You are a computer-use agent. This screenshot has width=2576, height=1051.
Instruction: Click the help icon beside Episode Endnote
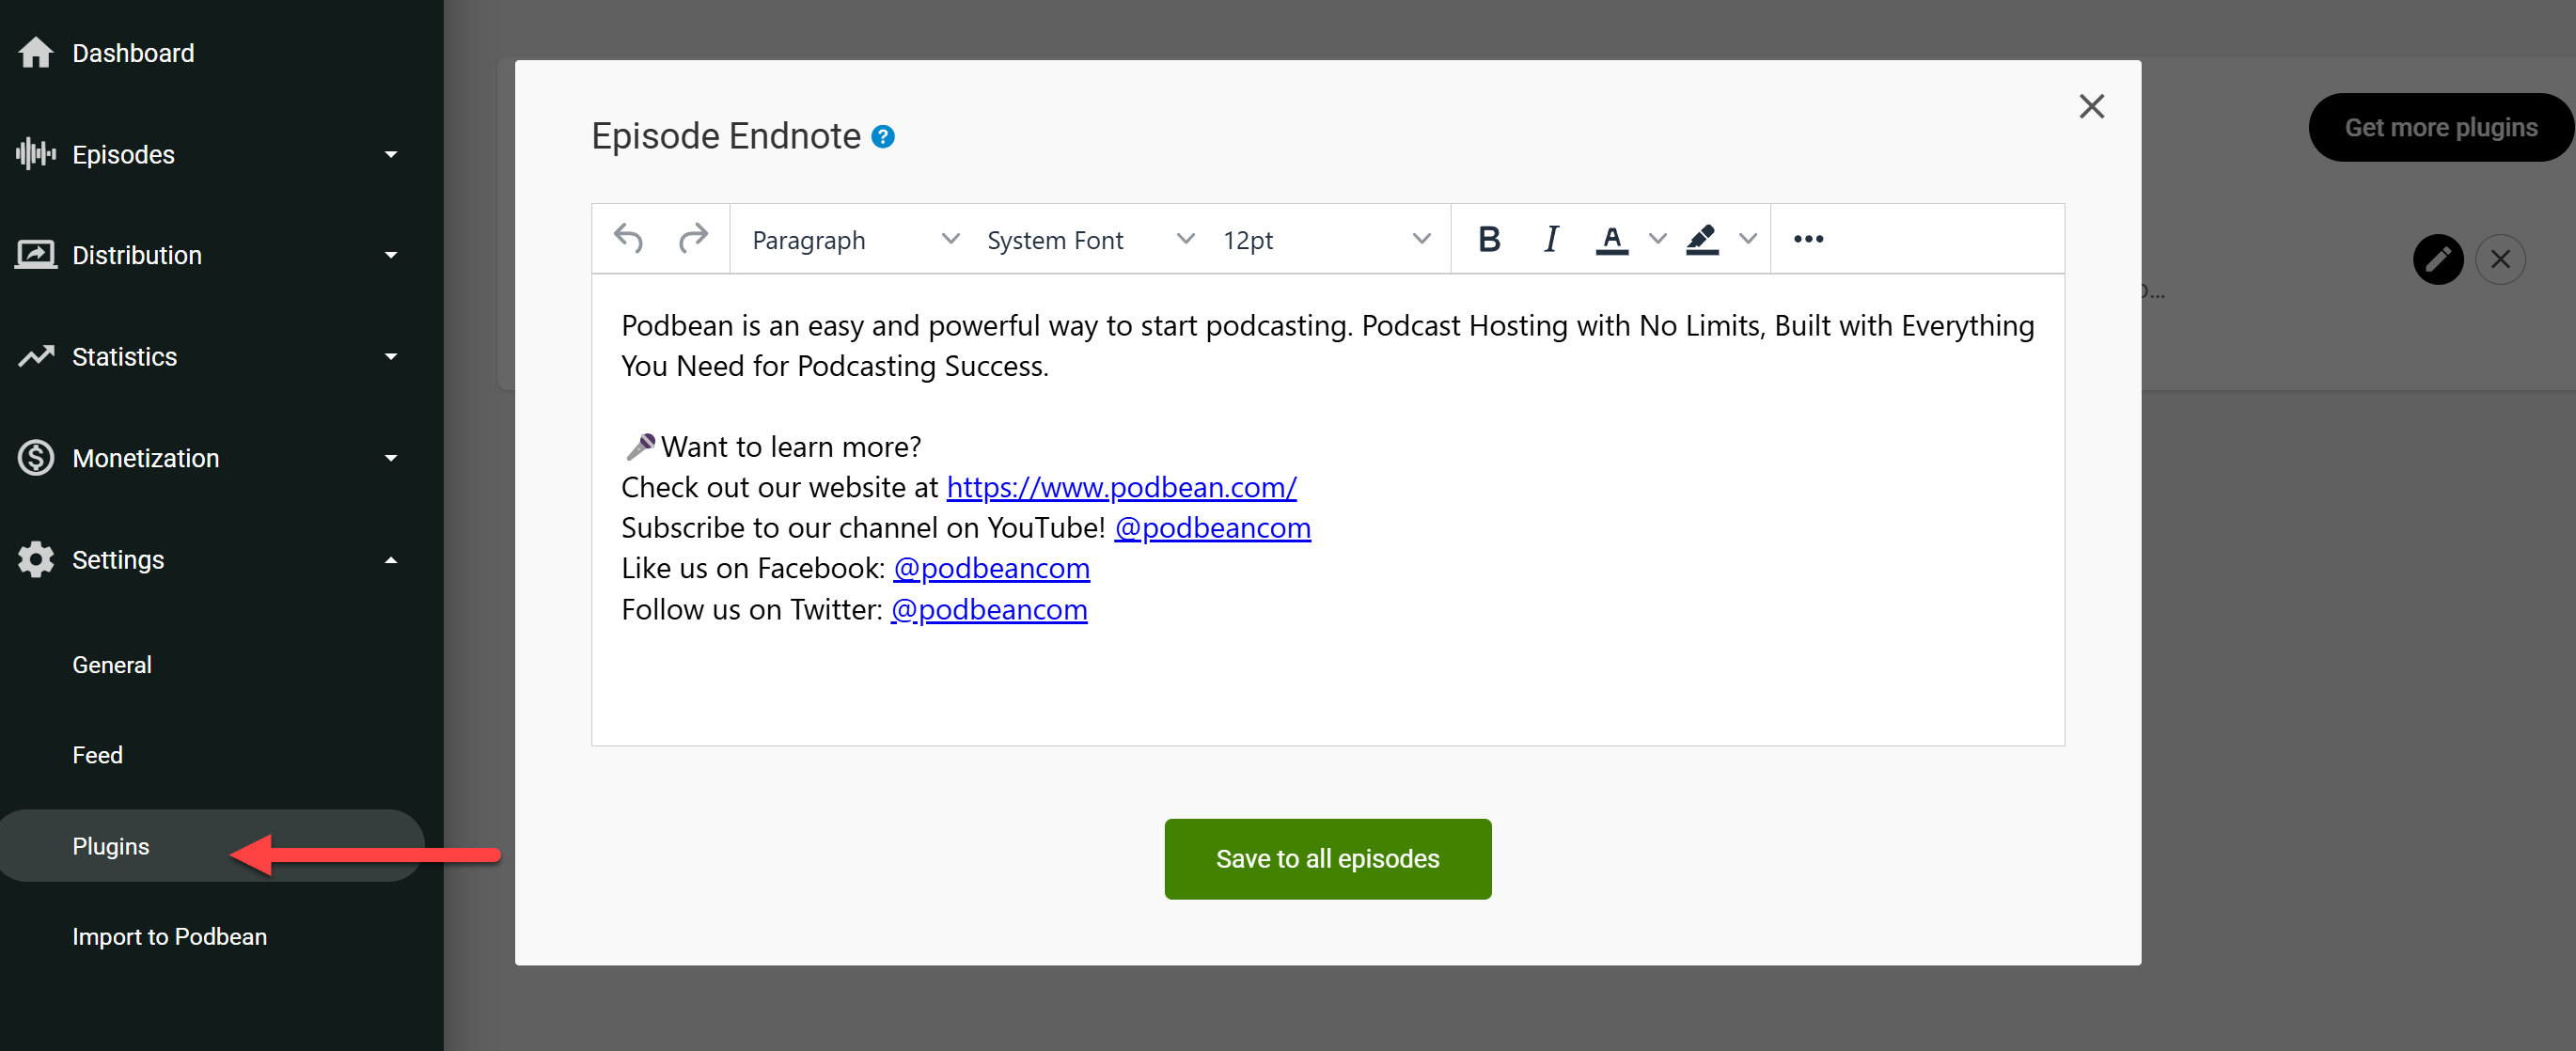coord(883,136)
